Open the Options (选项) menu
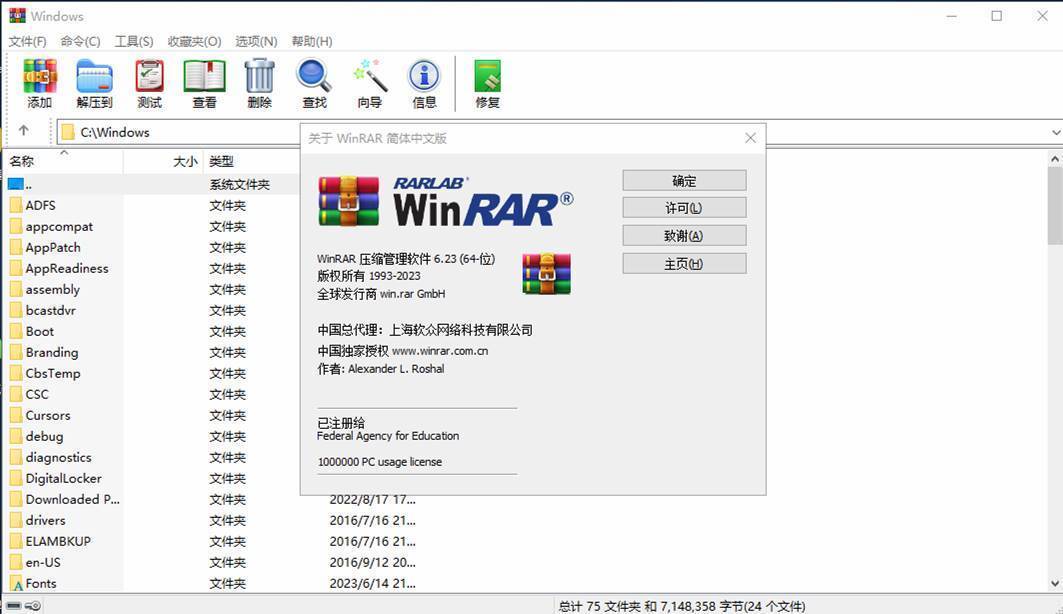 [256, 41]
